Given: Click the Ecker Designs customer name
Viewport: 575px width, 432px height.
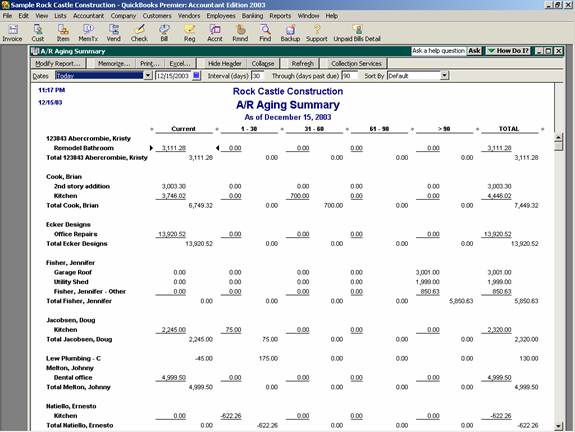Looking at the screenshot, I should click(x=68, y=224).
